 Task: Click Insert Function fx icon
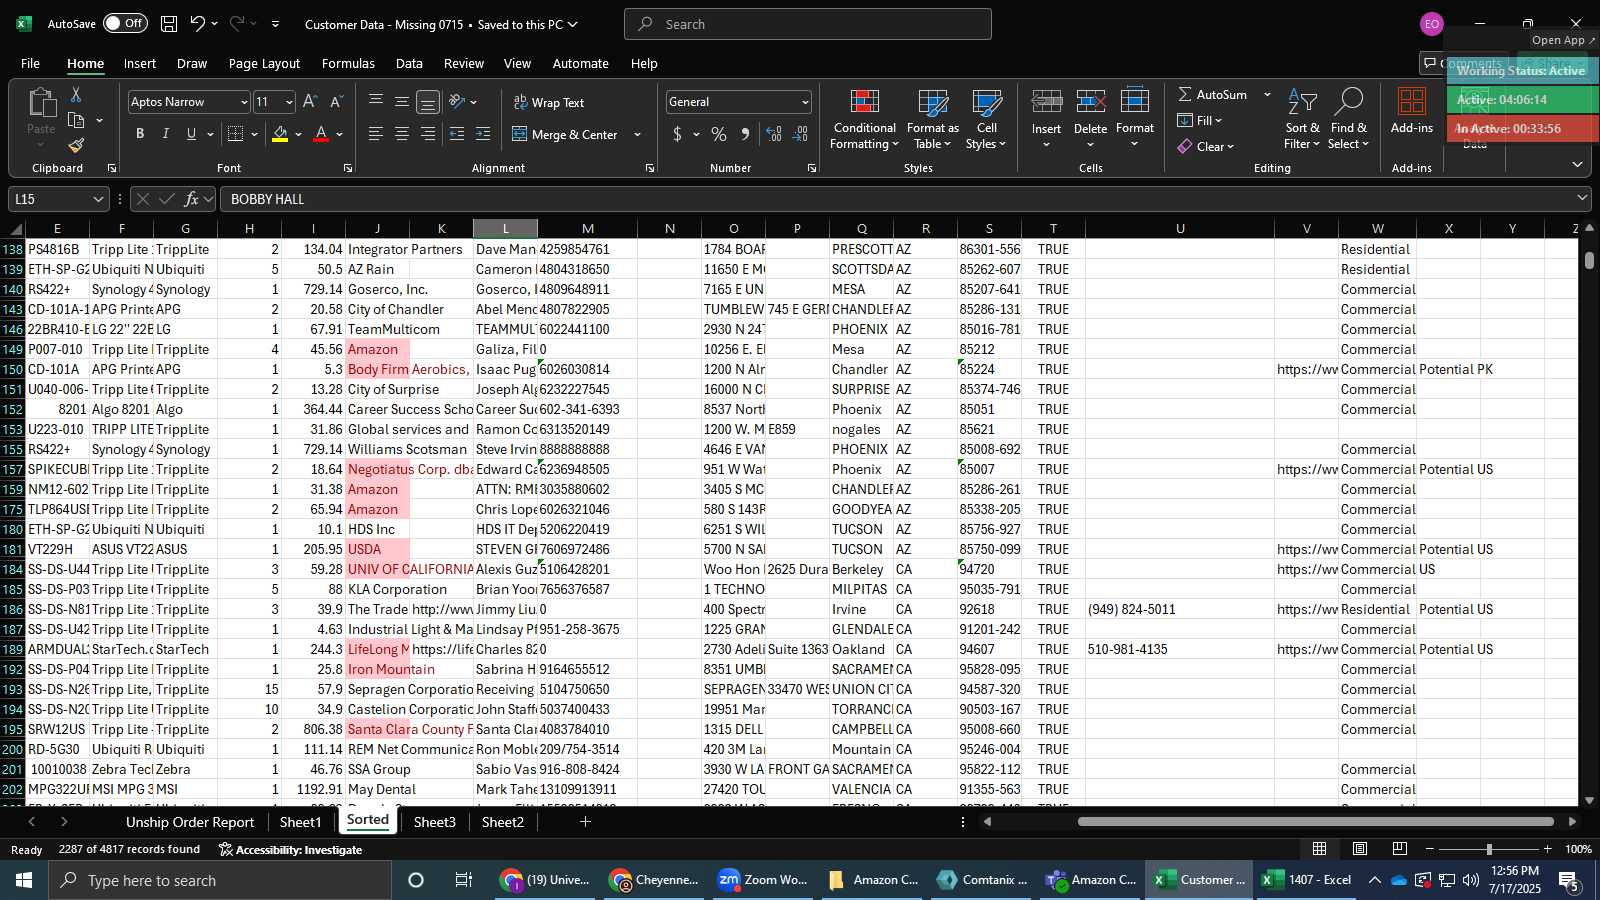[x=191, y=199]
